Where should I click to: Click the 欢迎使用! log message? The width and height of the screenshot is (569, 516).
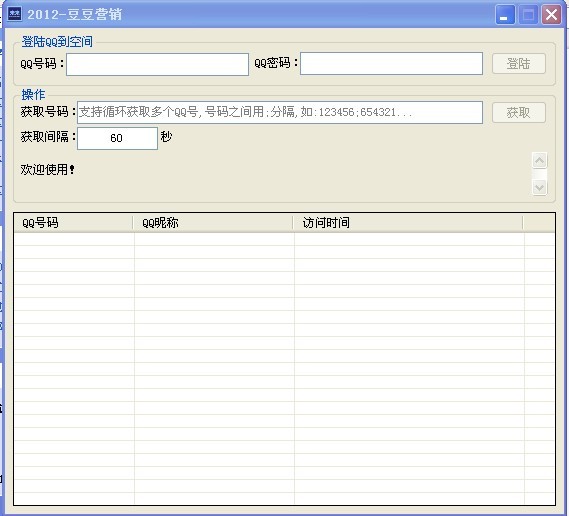tap(47, 169)
